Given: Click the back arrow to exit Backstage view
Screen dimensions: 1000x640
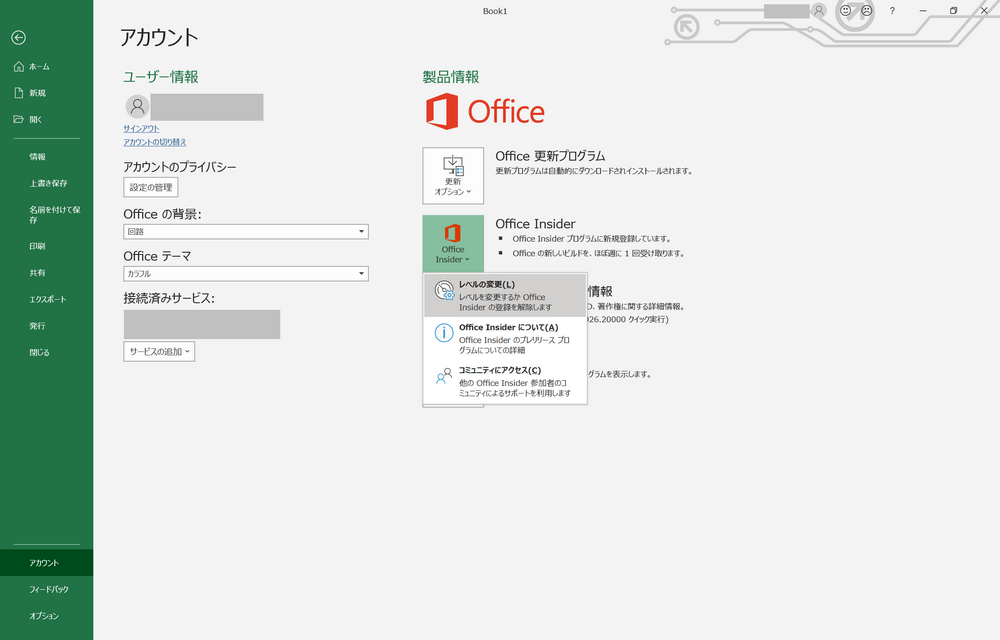Looking at the screenshot, I should 18,38.
